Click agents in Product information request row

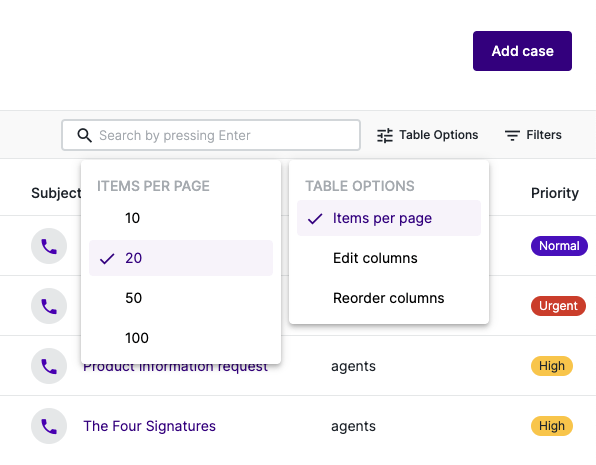click(x=353, y=366)
